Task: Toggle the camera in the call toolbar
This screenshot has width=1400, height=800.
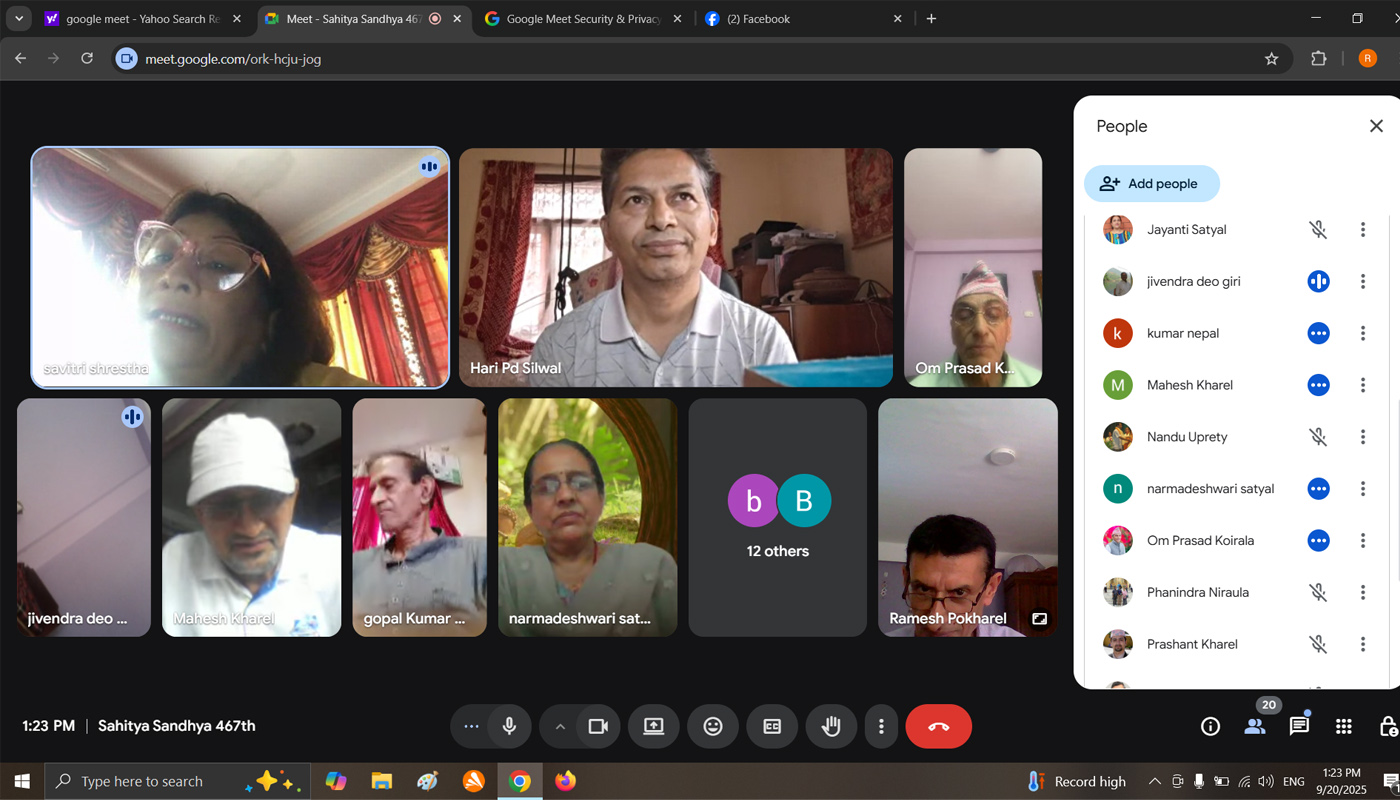Action: [x=598, y=727]
